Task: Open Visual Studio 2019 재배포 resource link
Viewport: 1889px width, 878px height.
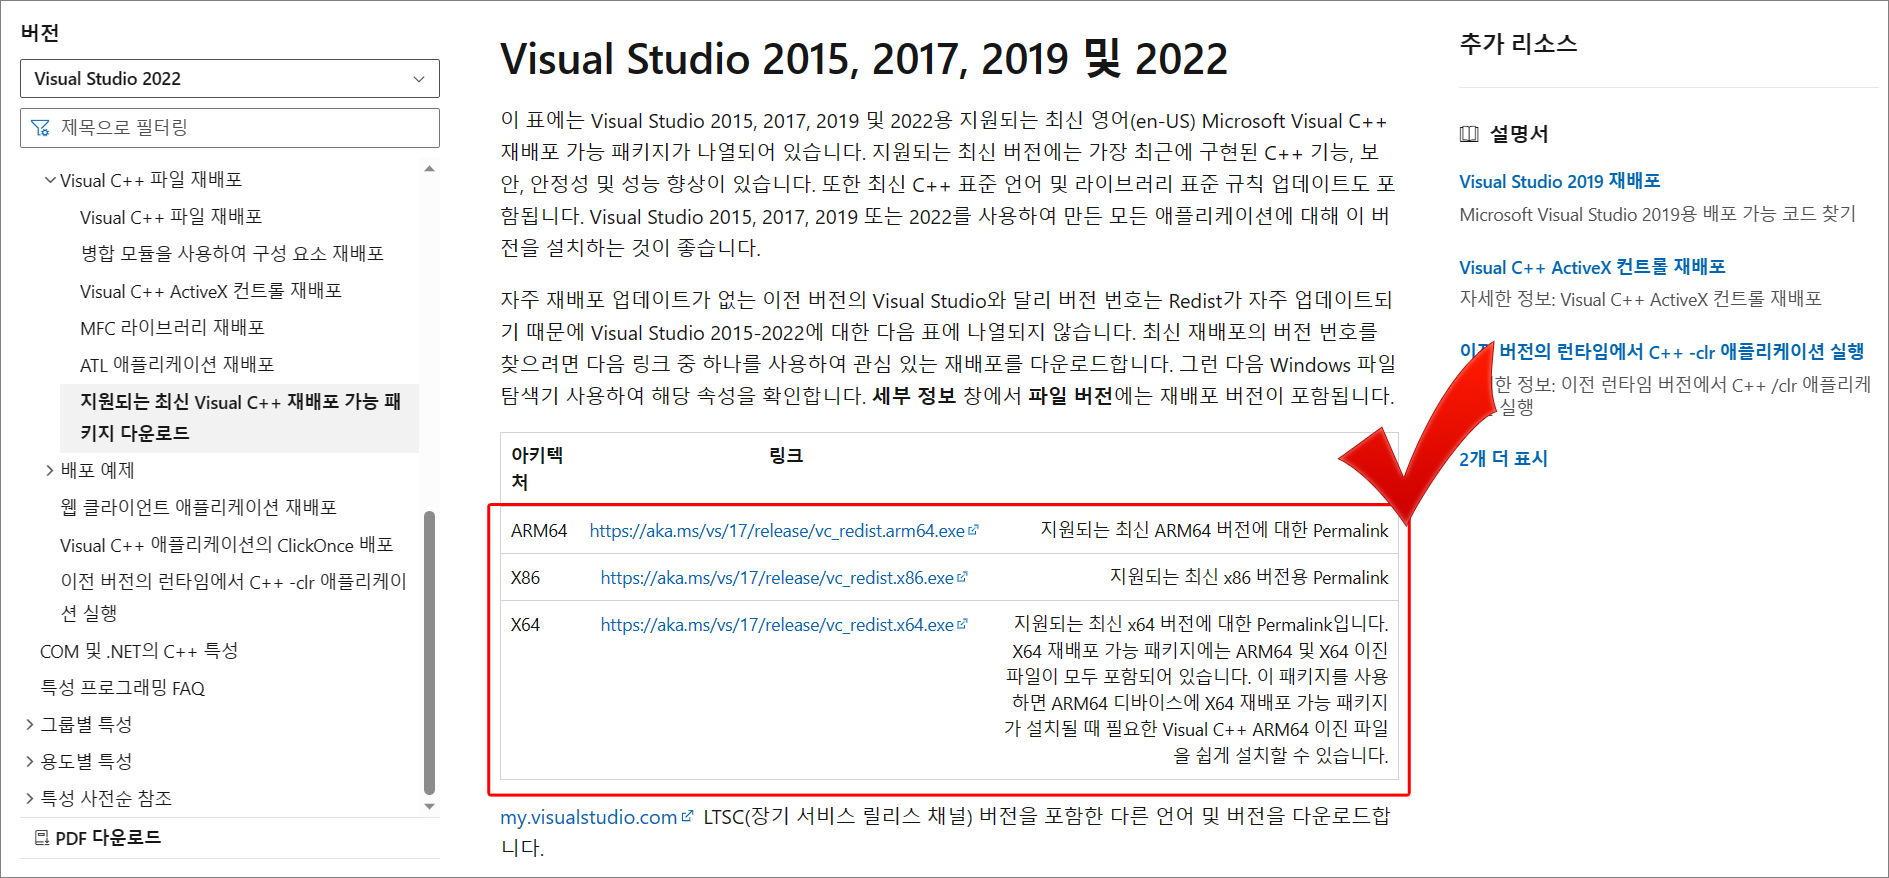Action: pyautogui.click(x=1560, y=182)
